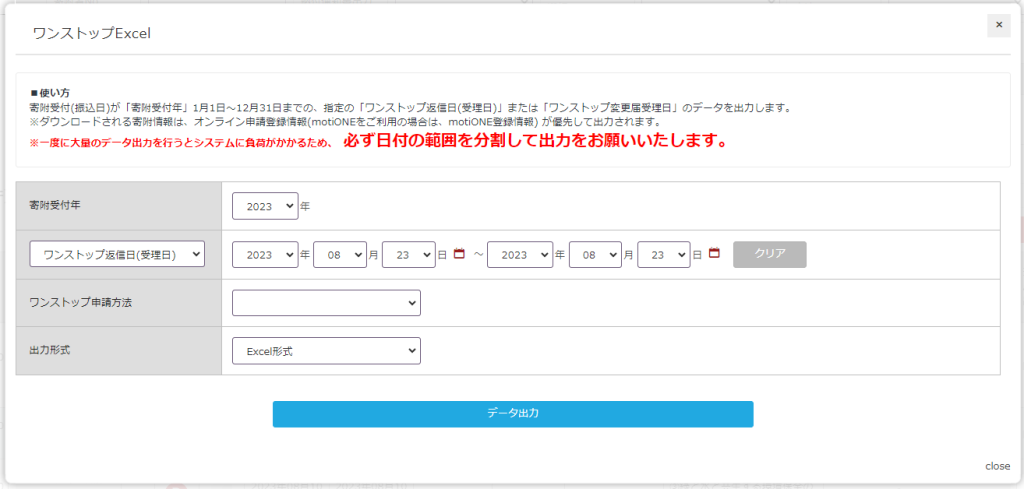Click the 出力形式 row label
The width and height of the screenshot is (1024, 489).
coord(49,351)
